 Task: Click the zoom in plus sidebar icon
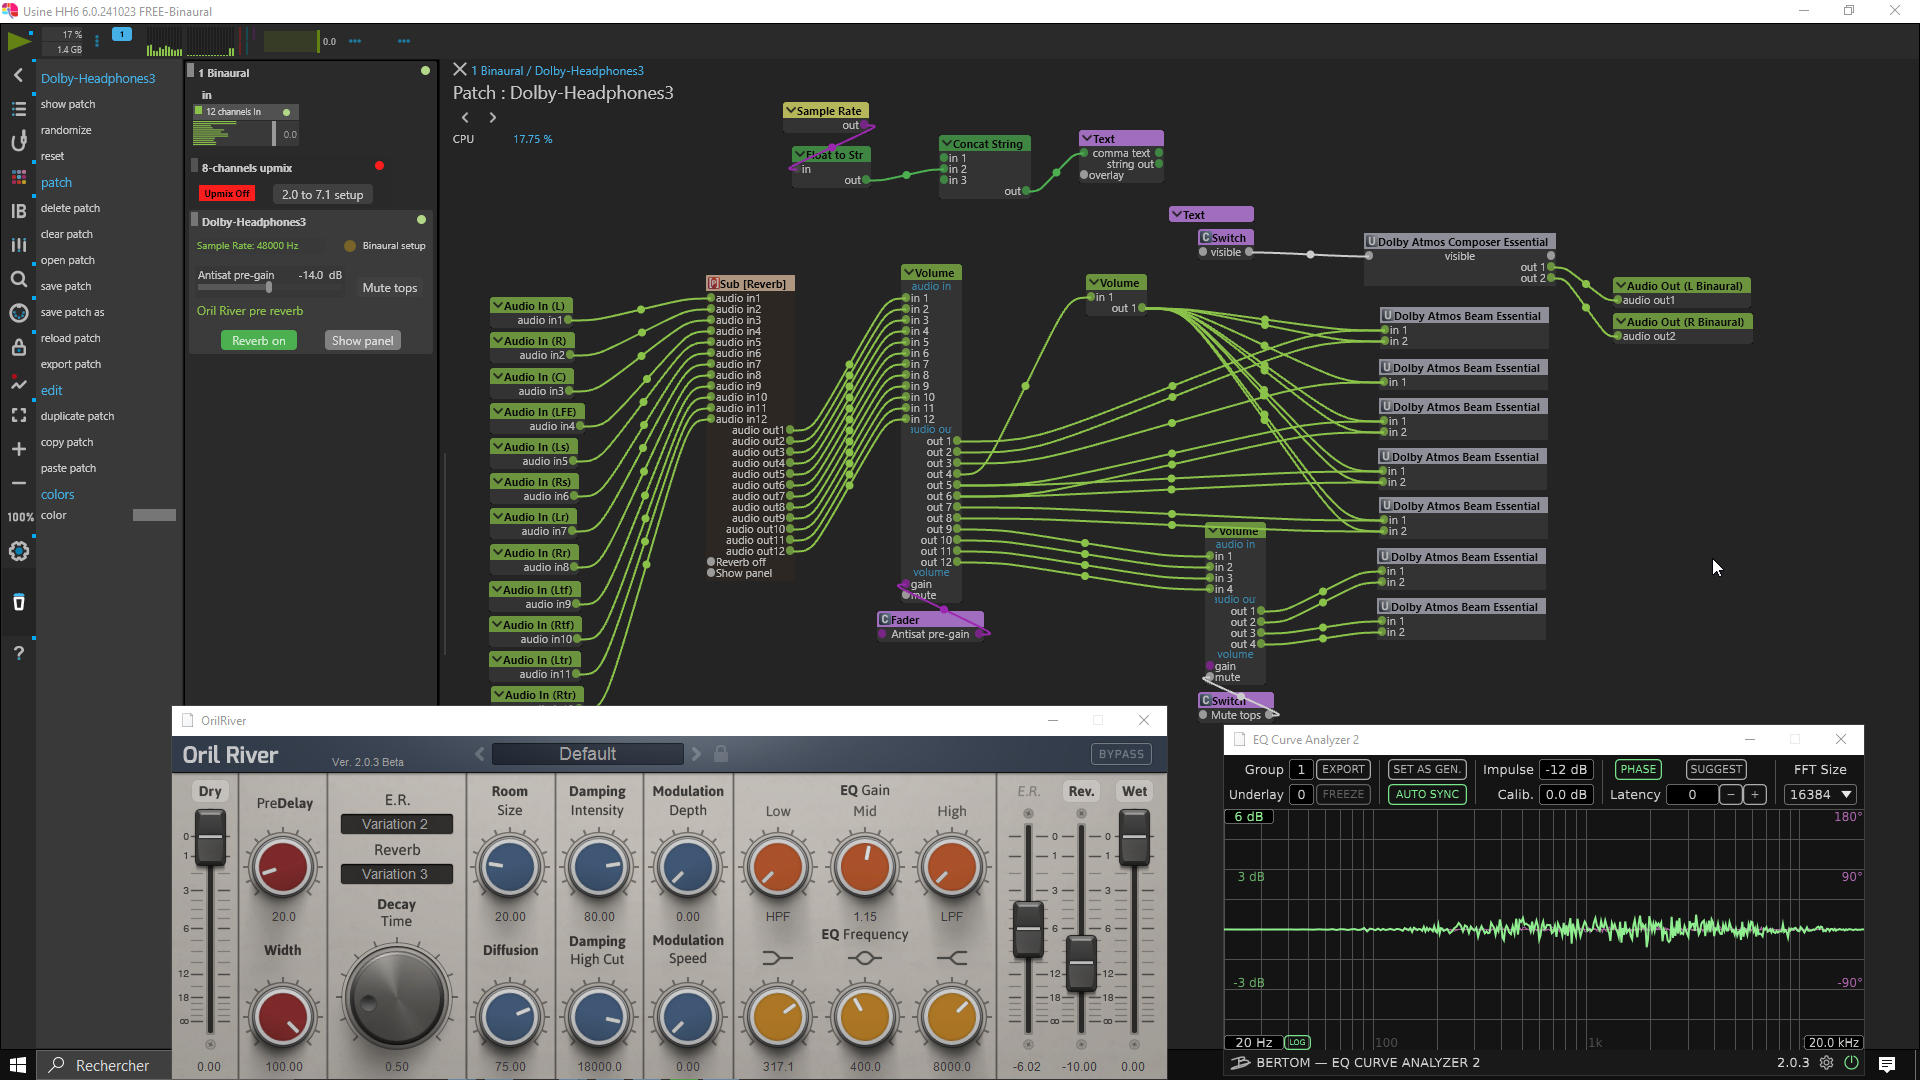coord(18,449)
